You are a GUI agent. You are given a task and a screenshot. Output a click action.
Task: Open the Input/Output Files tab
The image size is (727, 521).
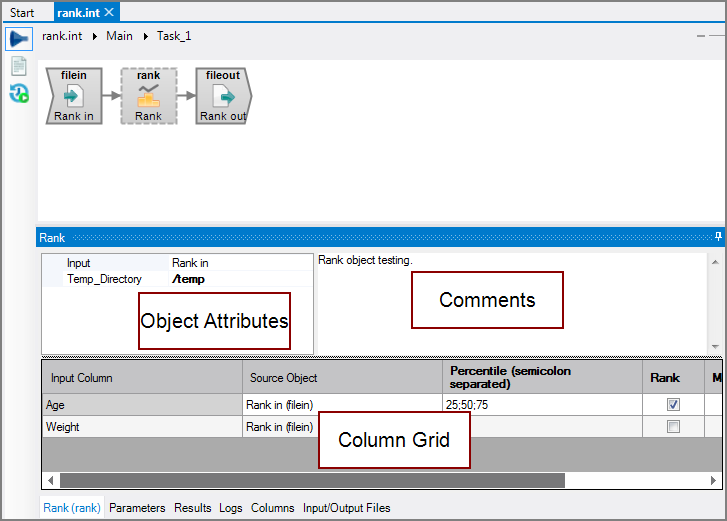coord(346,508)
